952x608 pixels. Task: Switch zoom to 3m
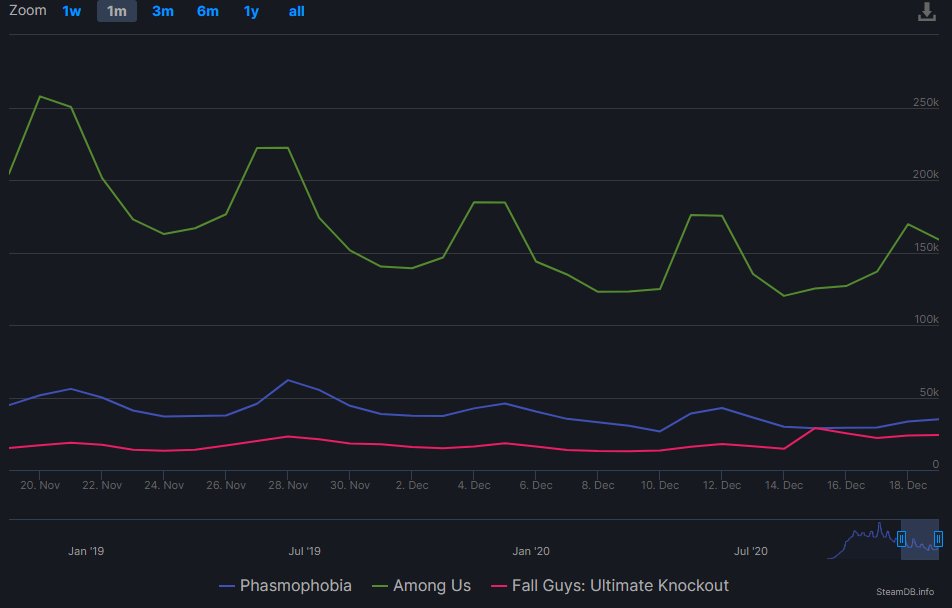pyautogui.click(x=163, y=12)
